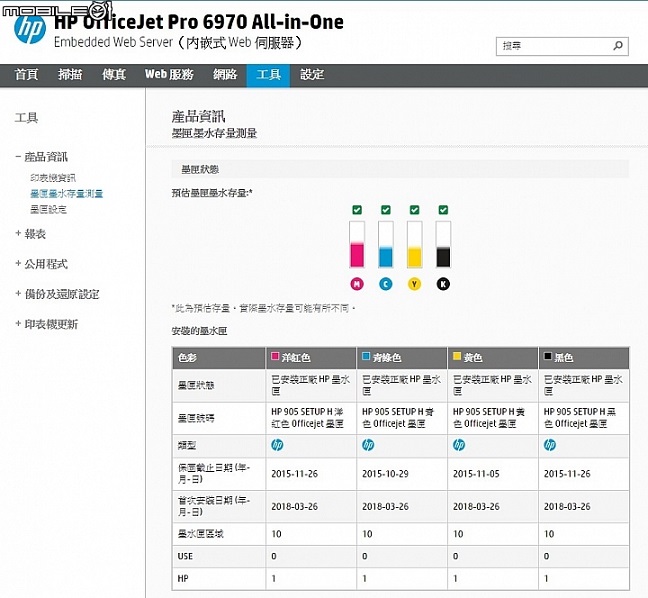648x598 pixels.
Task: Click the green checkmark above cyan cartridge
Action: point(386,210)
